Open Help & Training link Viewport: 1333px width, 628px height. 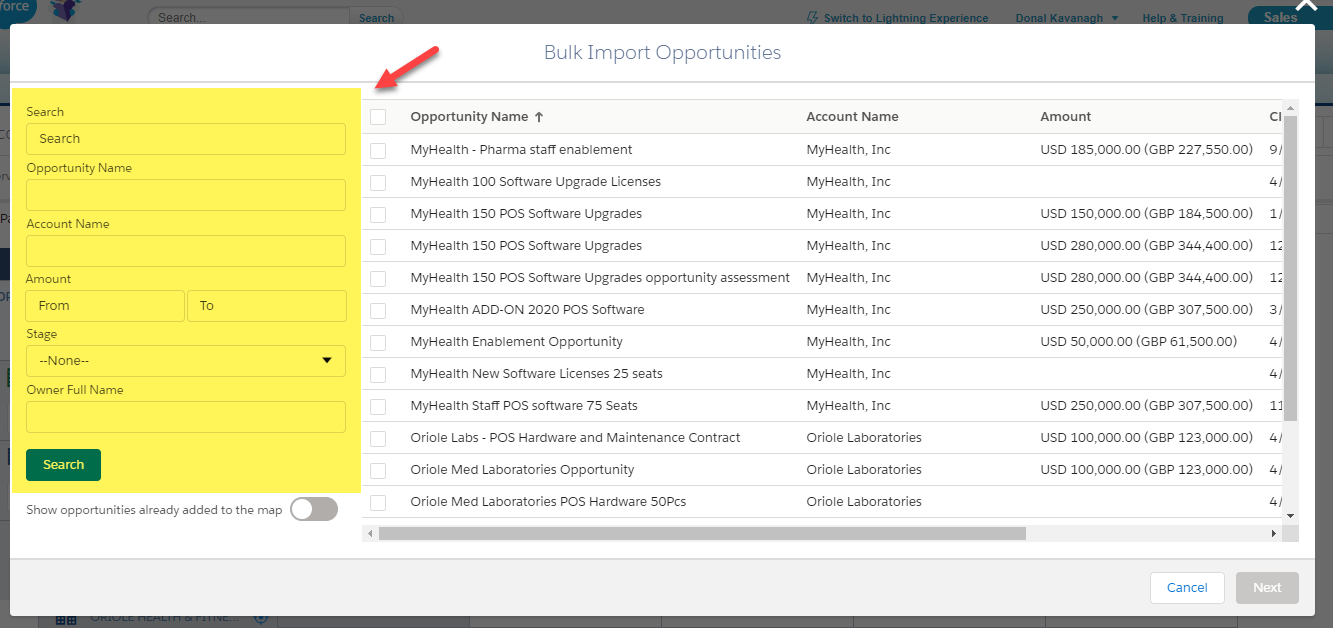(1183, 18)
